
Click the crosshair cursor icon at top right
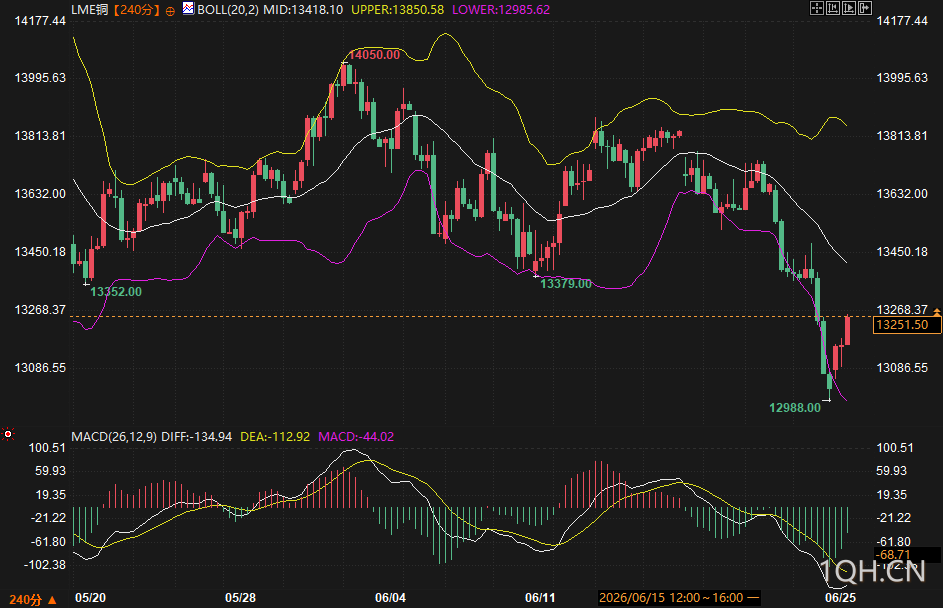click(x=817, y=8)
